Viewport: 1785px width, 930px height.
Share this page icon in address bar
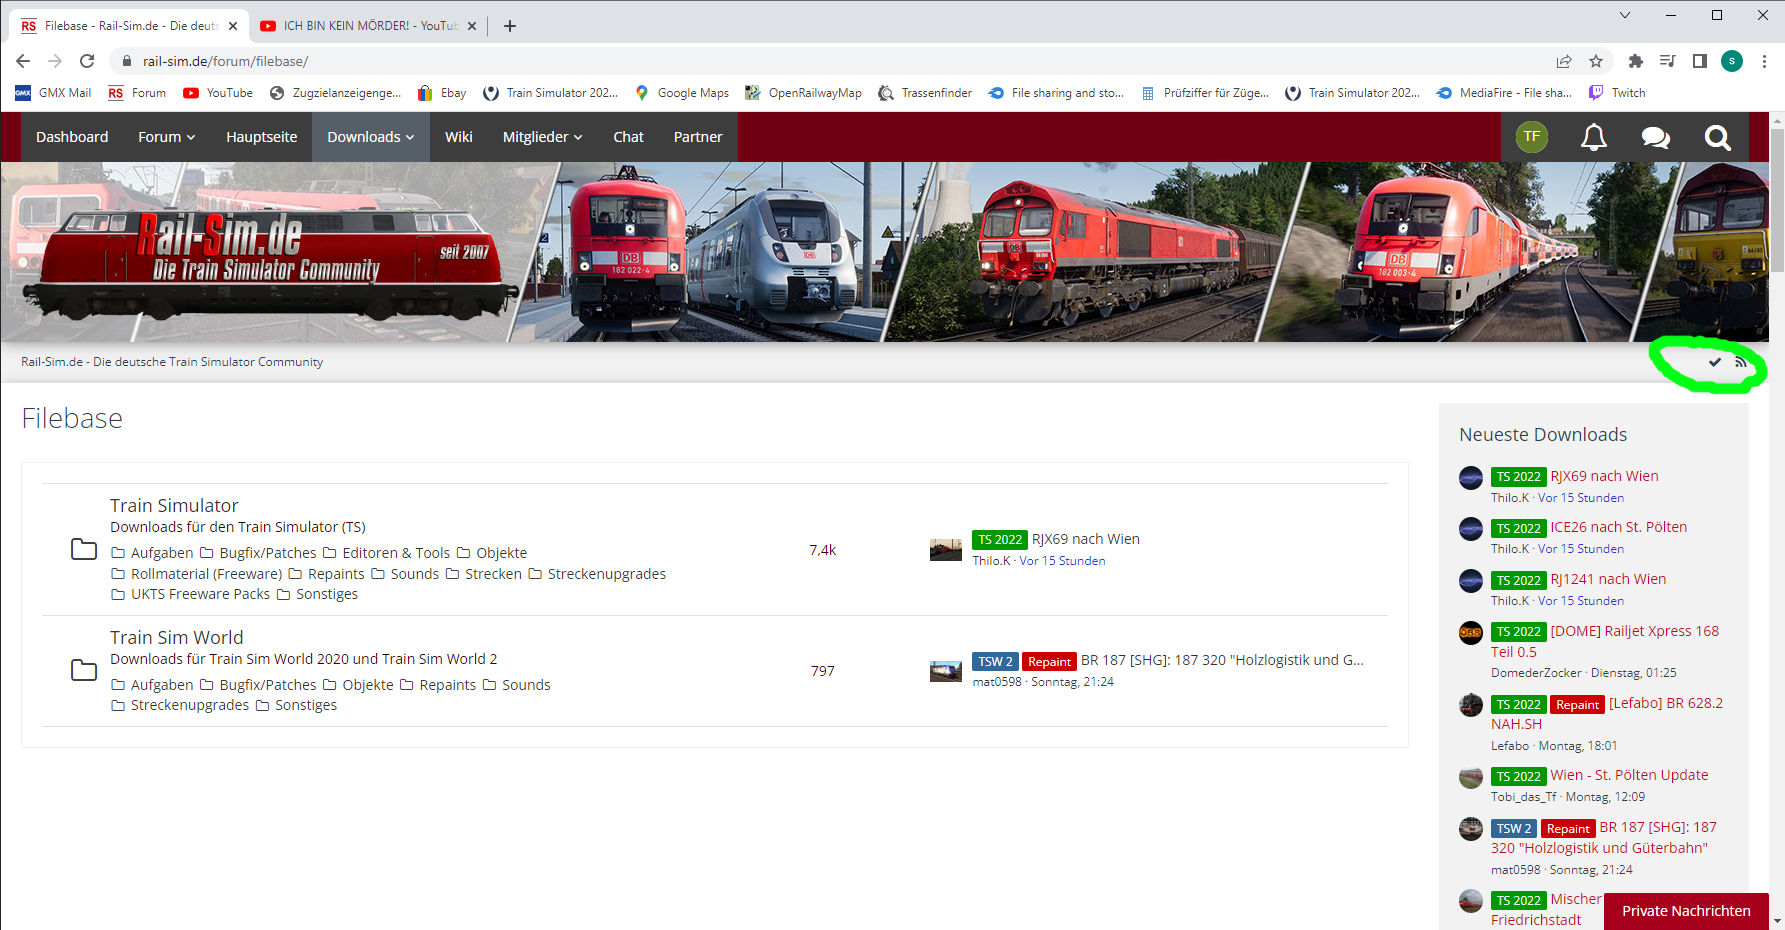point(1564,61)
